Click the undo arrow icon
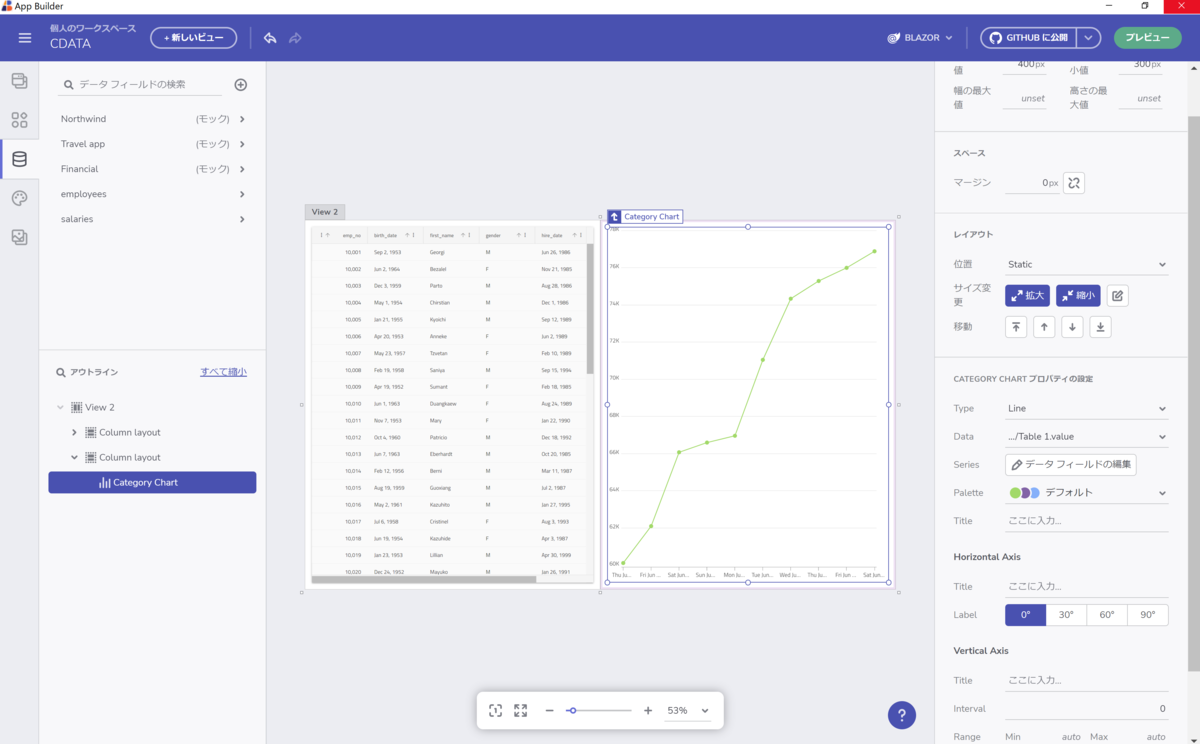Image resolution: width=1200 pixels, height=744 pixels. click(270, 38)
